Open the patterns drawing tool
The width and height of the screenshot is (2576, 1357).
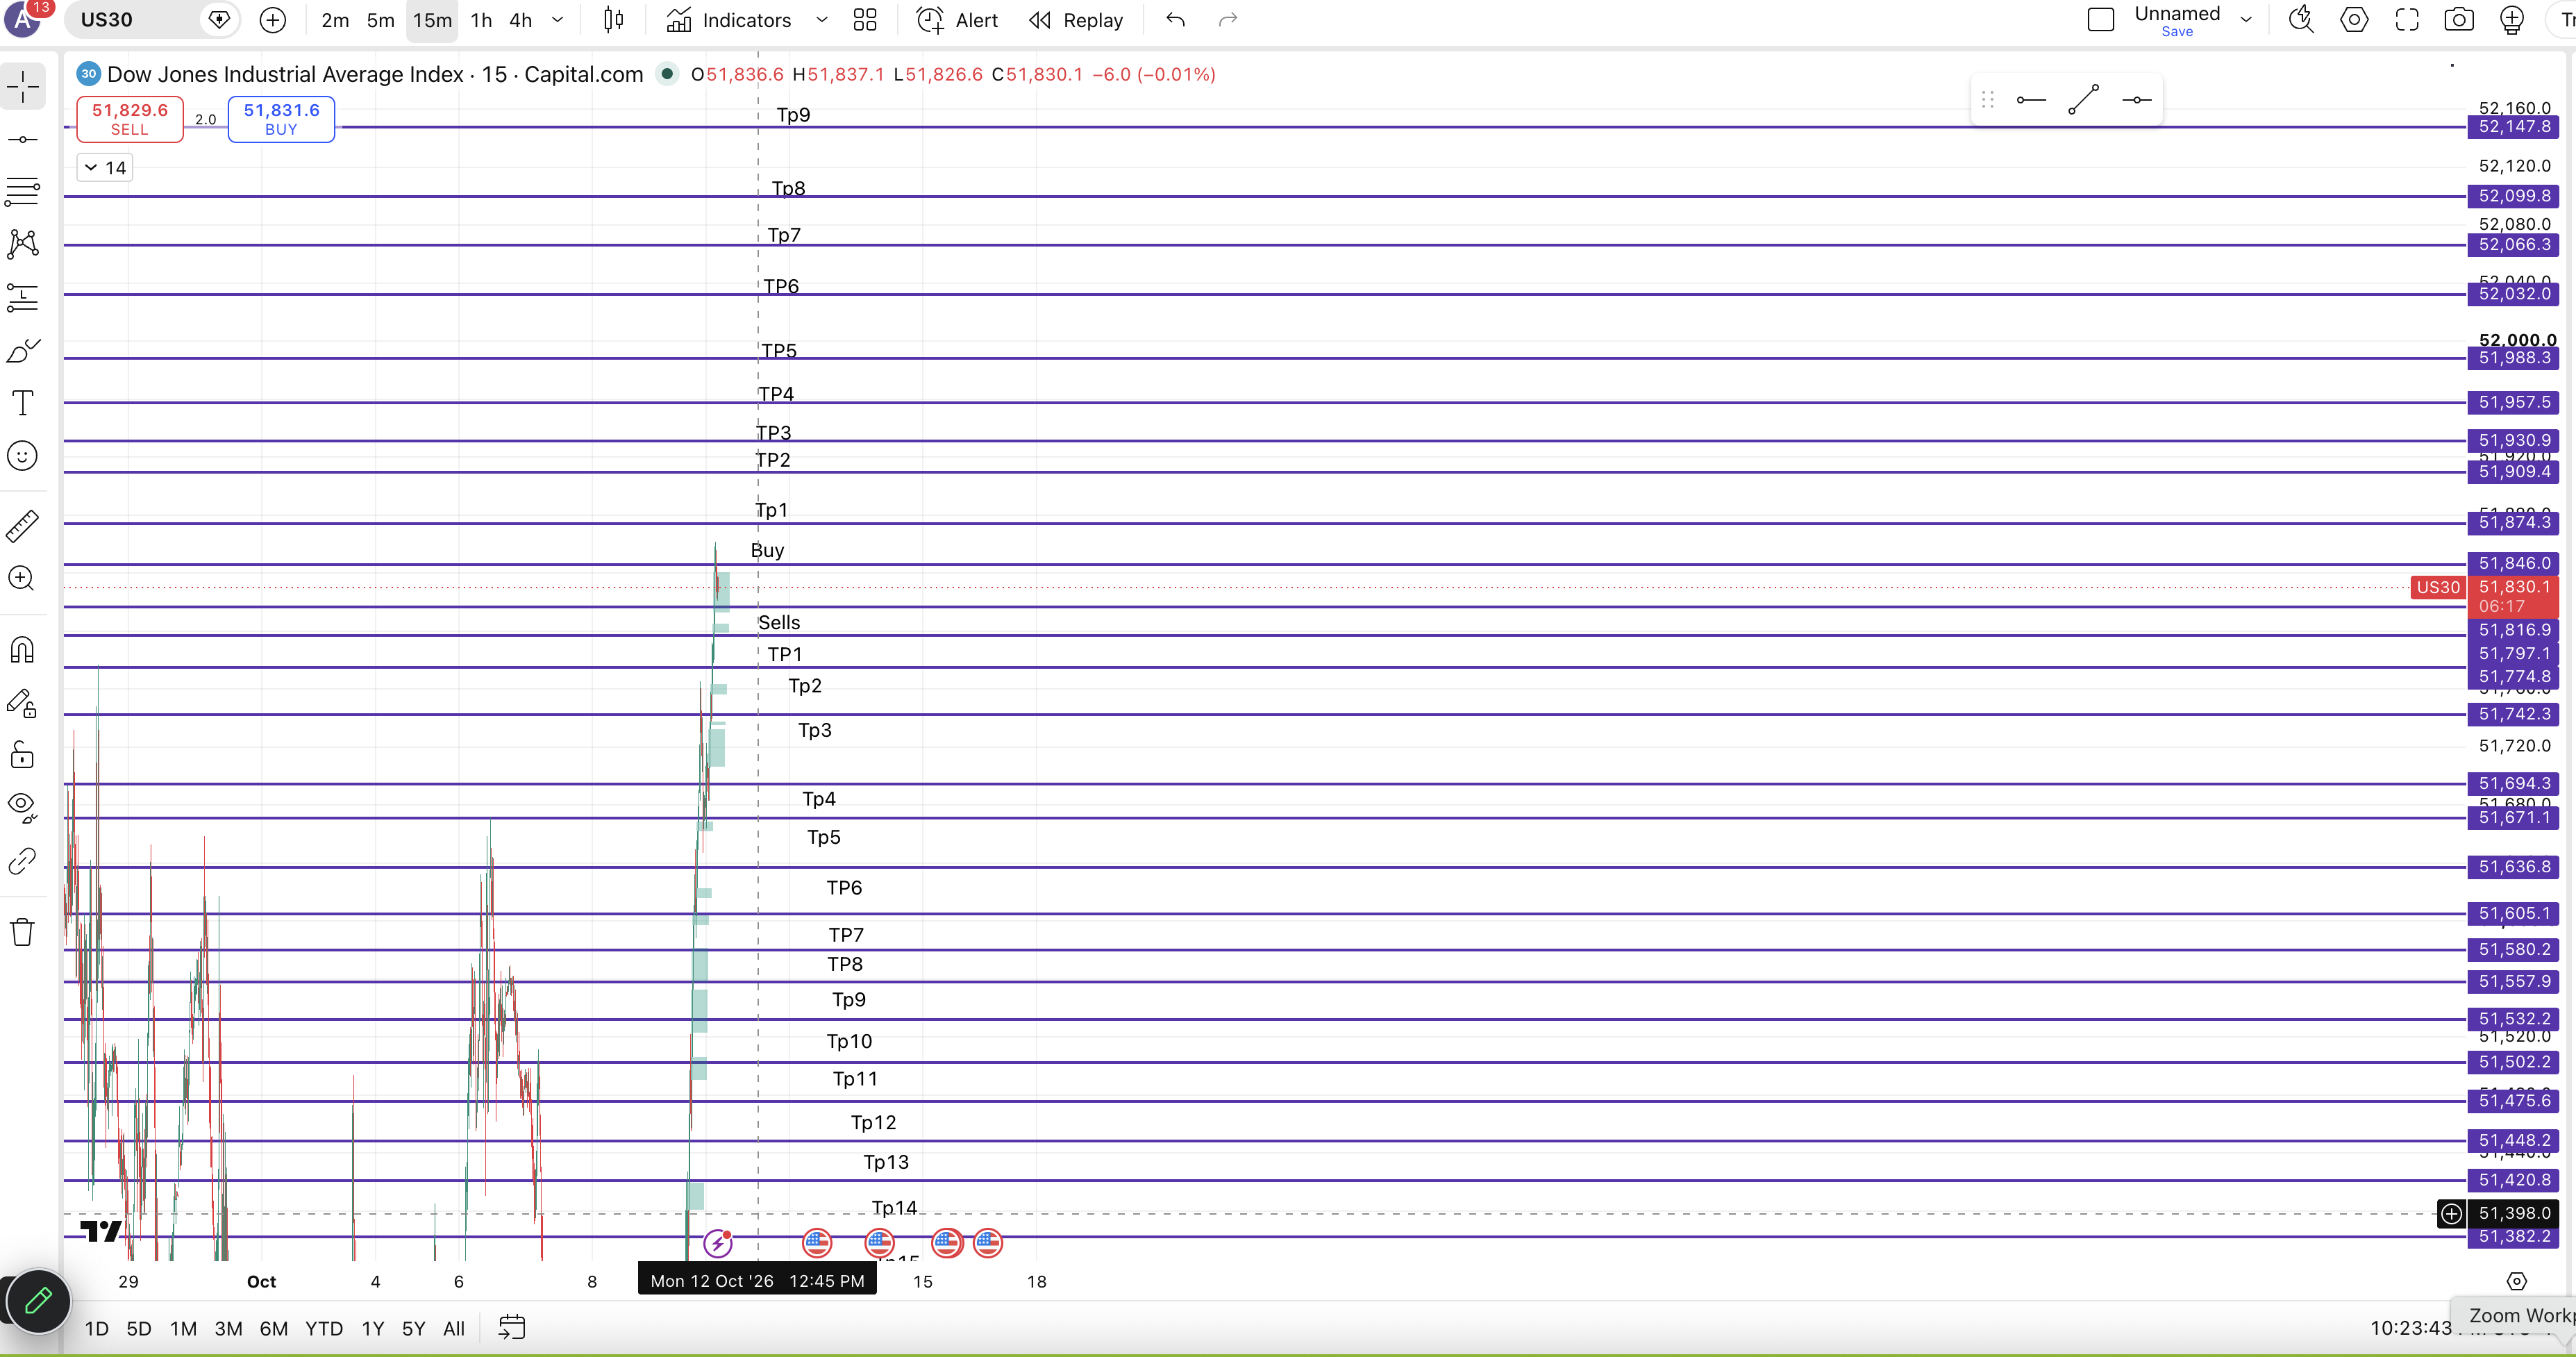point(22,244)
